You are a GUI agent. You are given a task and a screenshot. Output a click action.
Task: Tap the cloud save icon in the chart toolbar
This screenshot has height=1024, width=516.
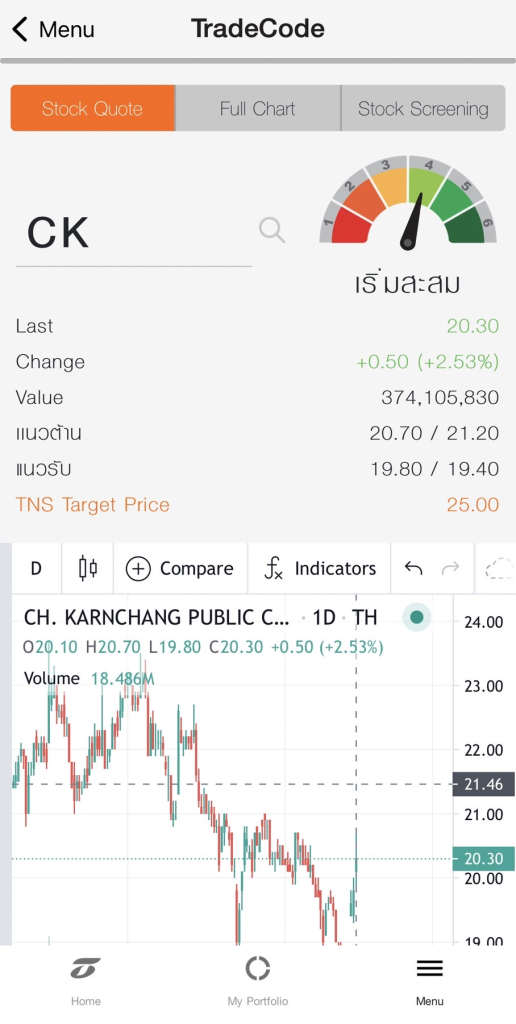click(500, 568)
